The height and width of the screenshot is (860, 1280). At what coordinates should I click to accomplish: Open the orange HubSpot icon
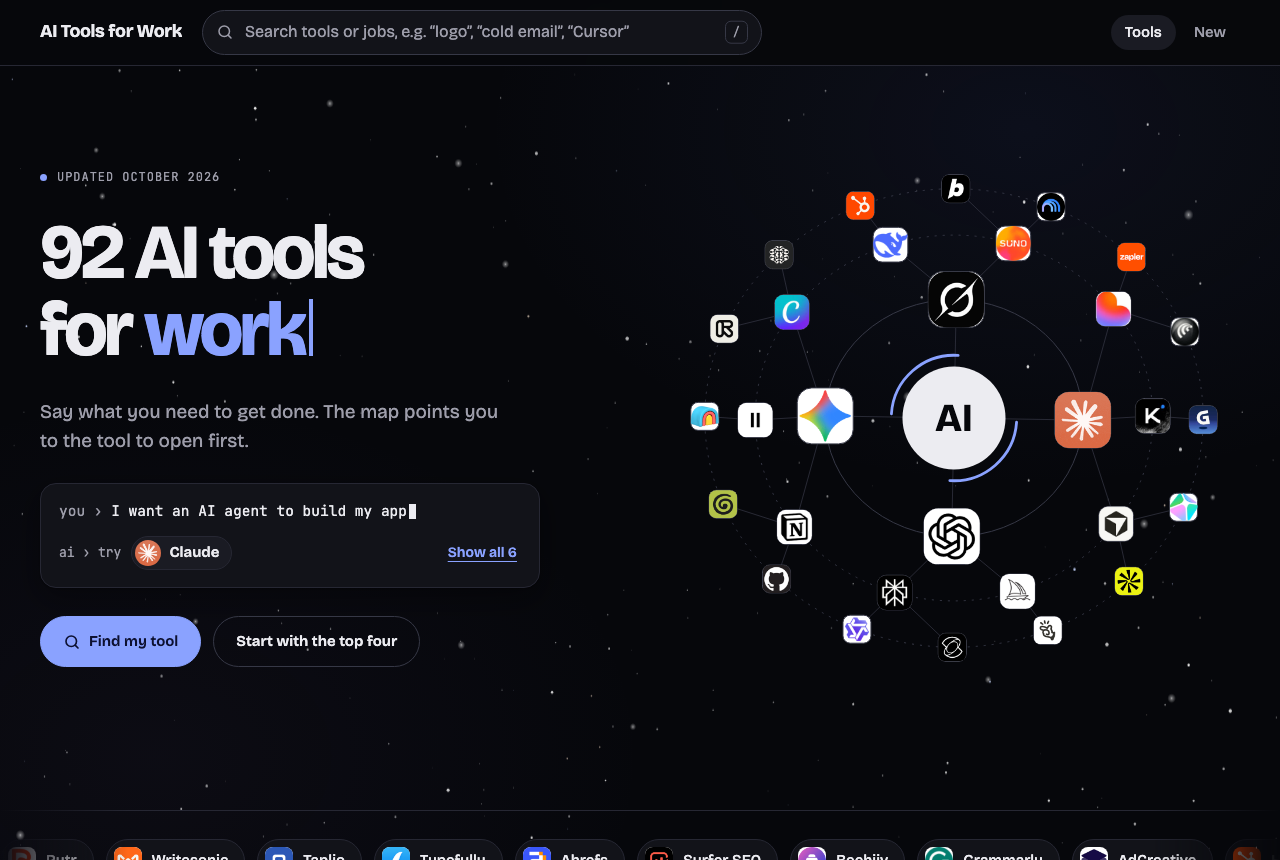tap(860, 205)
